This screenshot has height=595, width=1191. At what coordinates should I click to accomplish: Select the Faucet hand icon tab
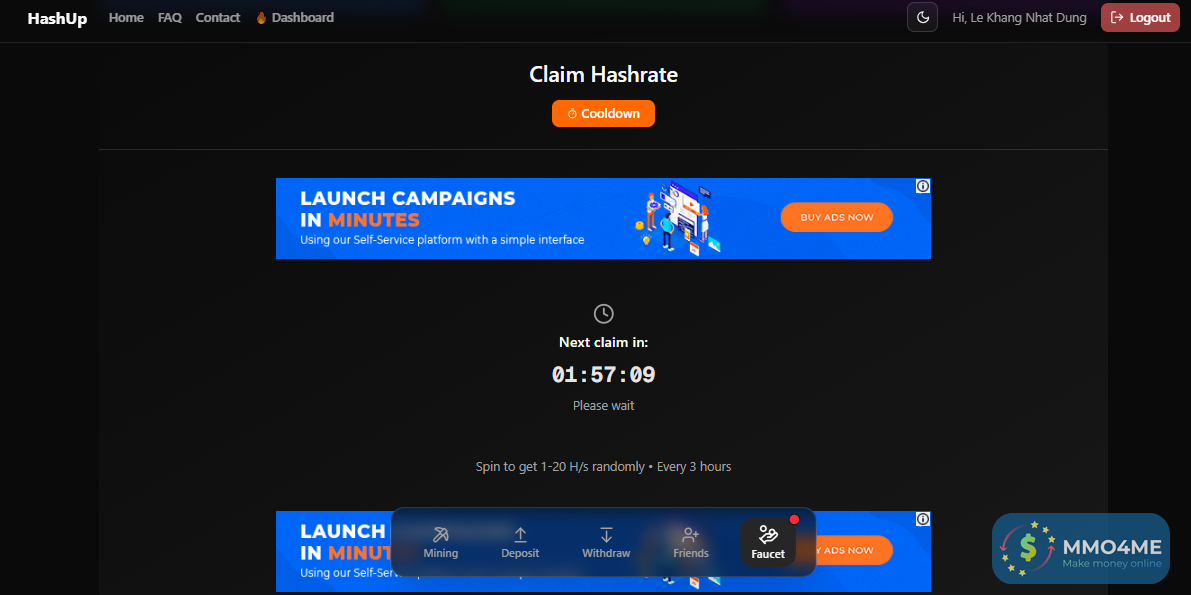pyautogui.click(x=768, y=543)
